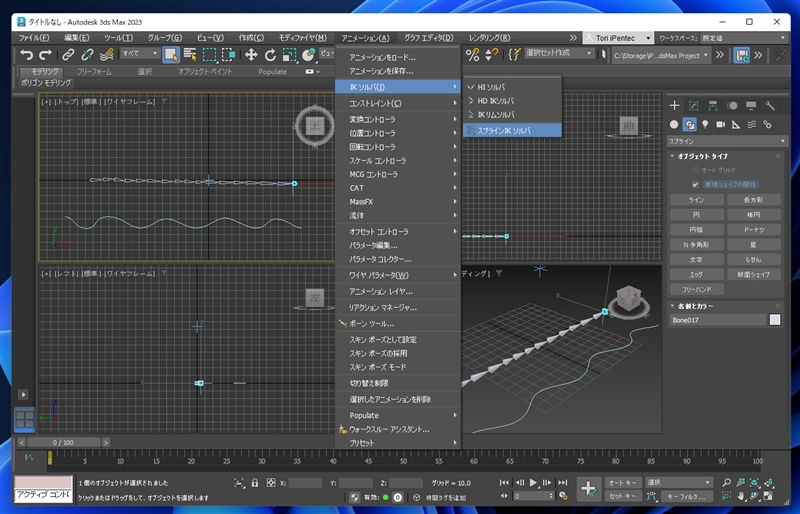Click the ドーナツ shape button
The height and width of the screenshot is (514, 800).
tap(754, 230)
